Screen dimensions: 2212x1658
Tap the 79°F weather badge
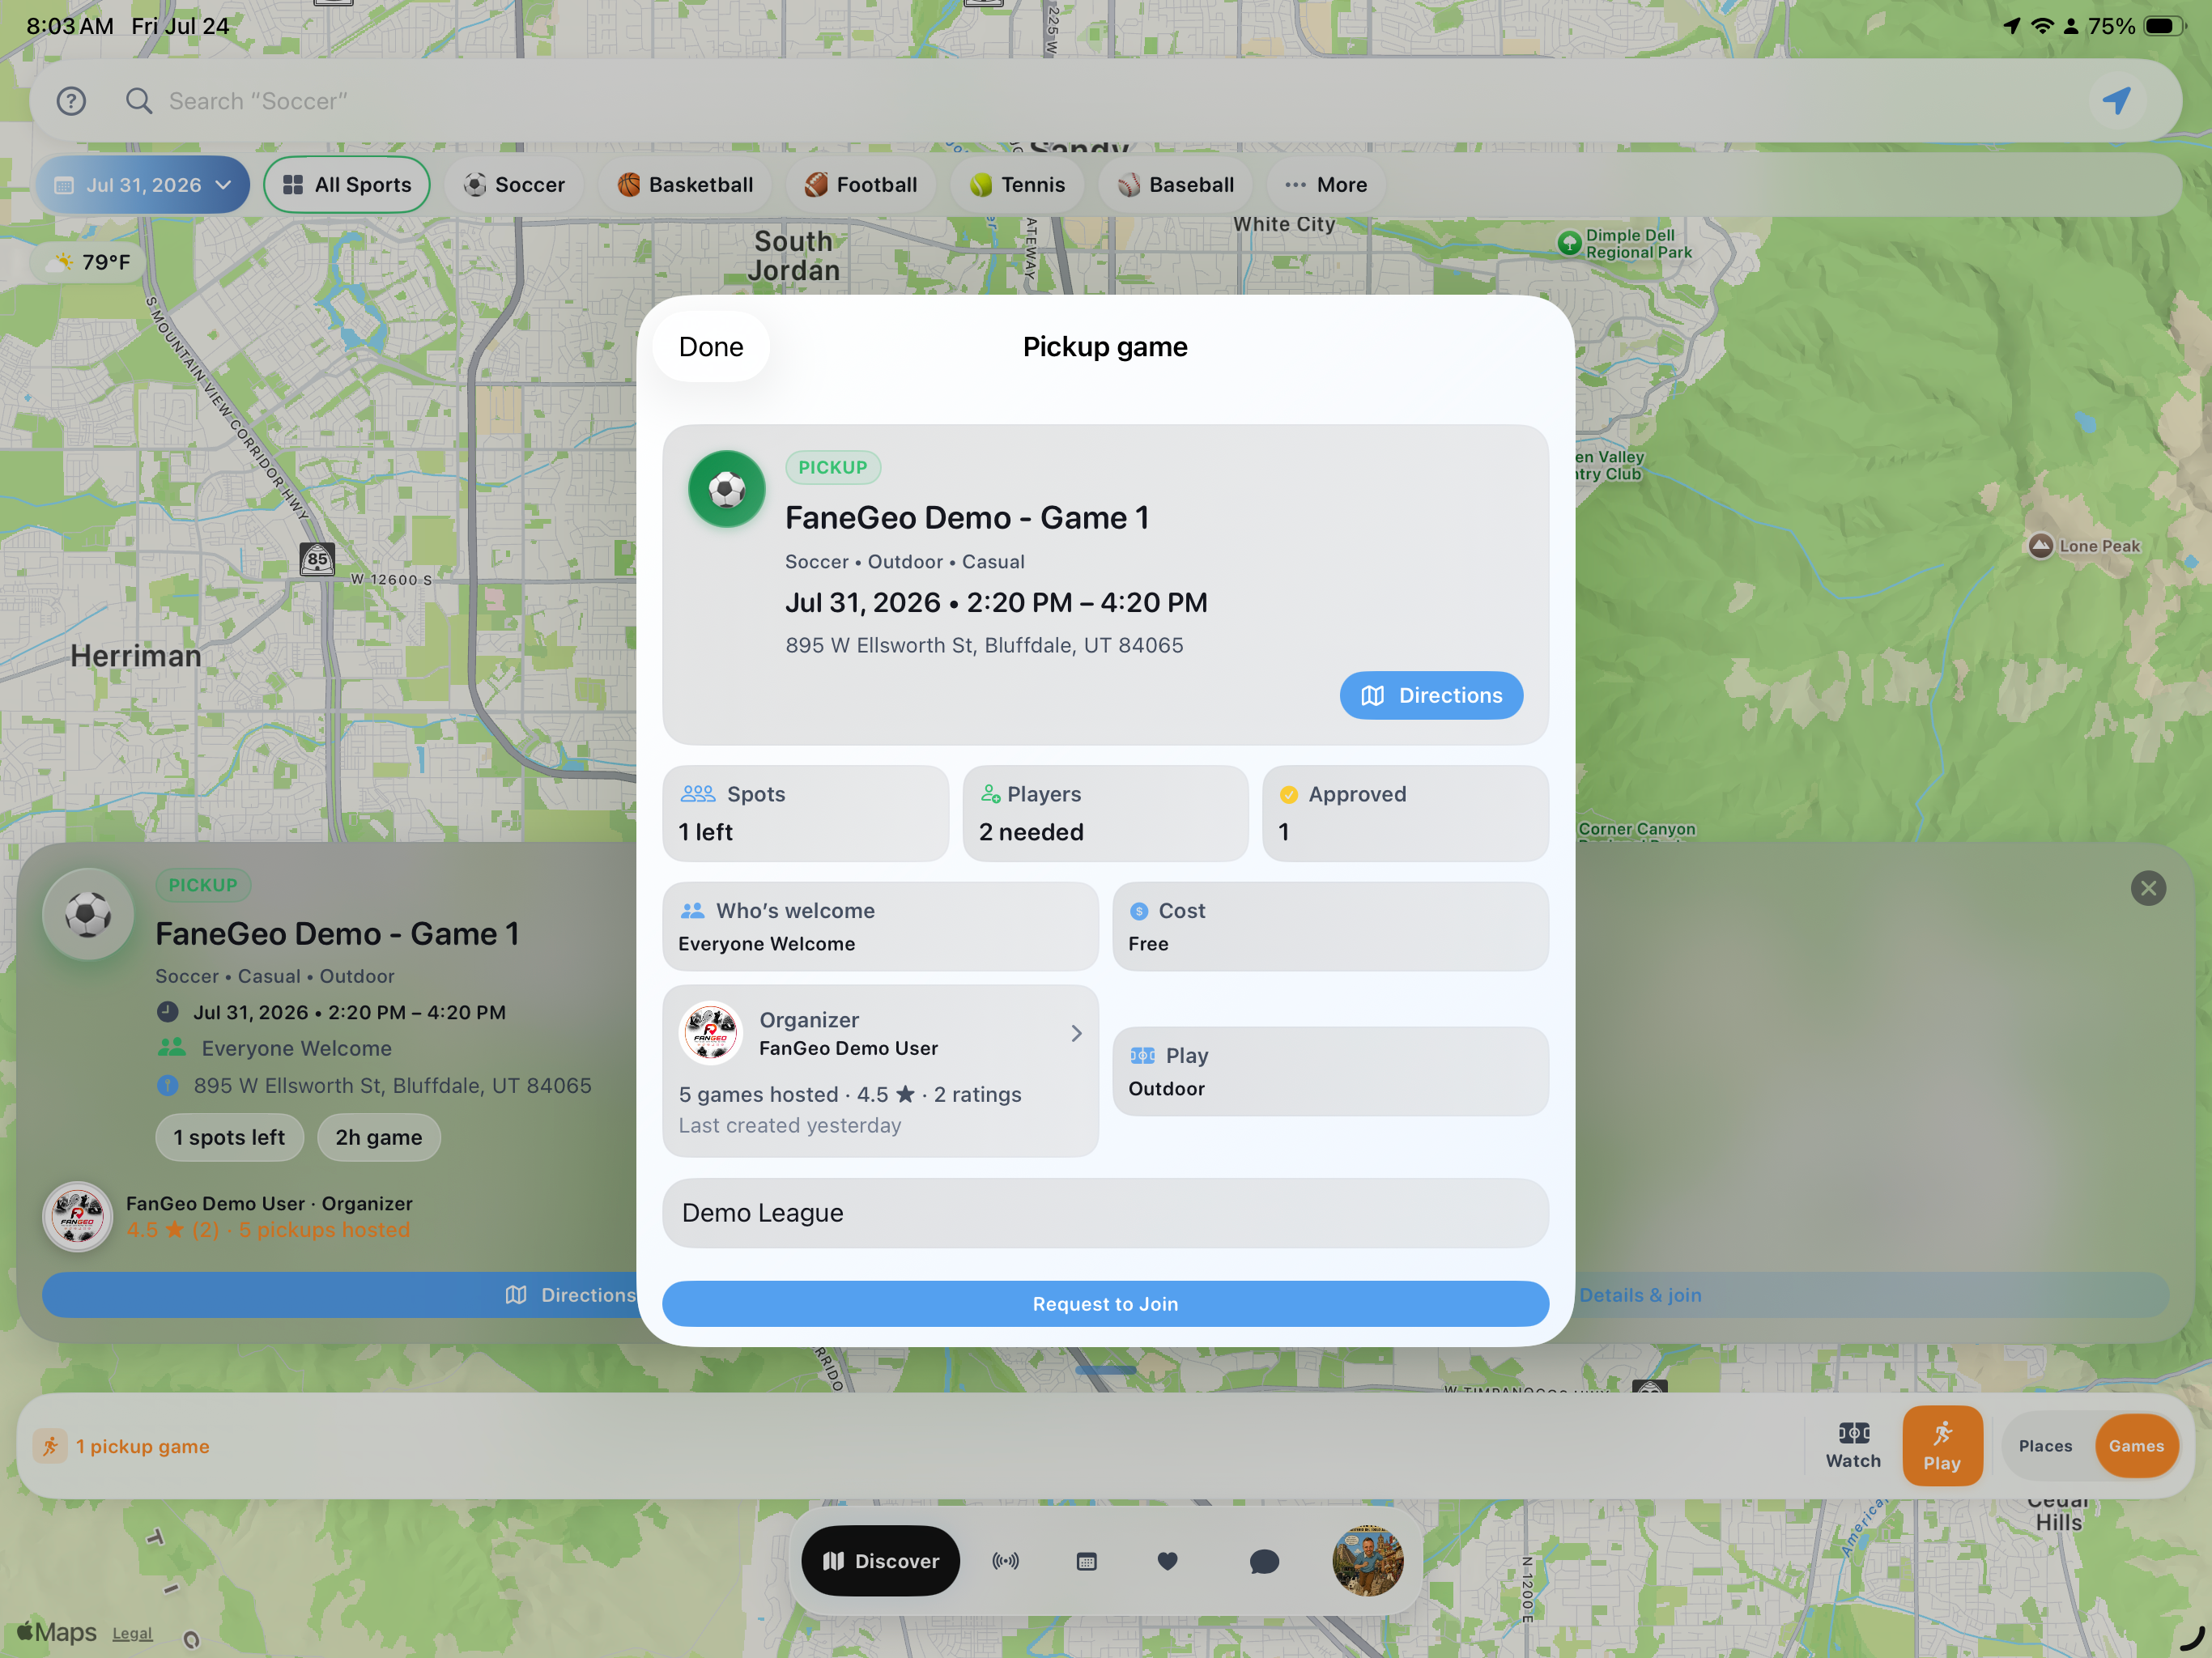[x=89, y=262]
